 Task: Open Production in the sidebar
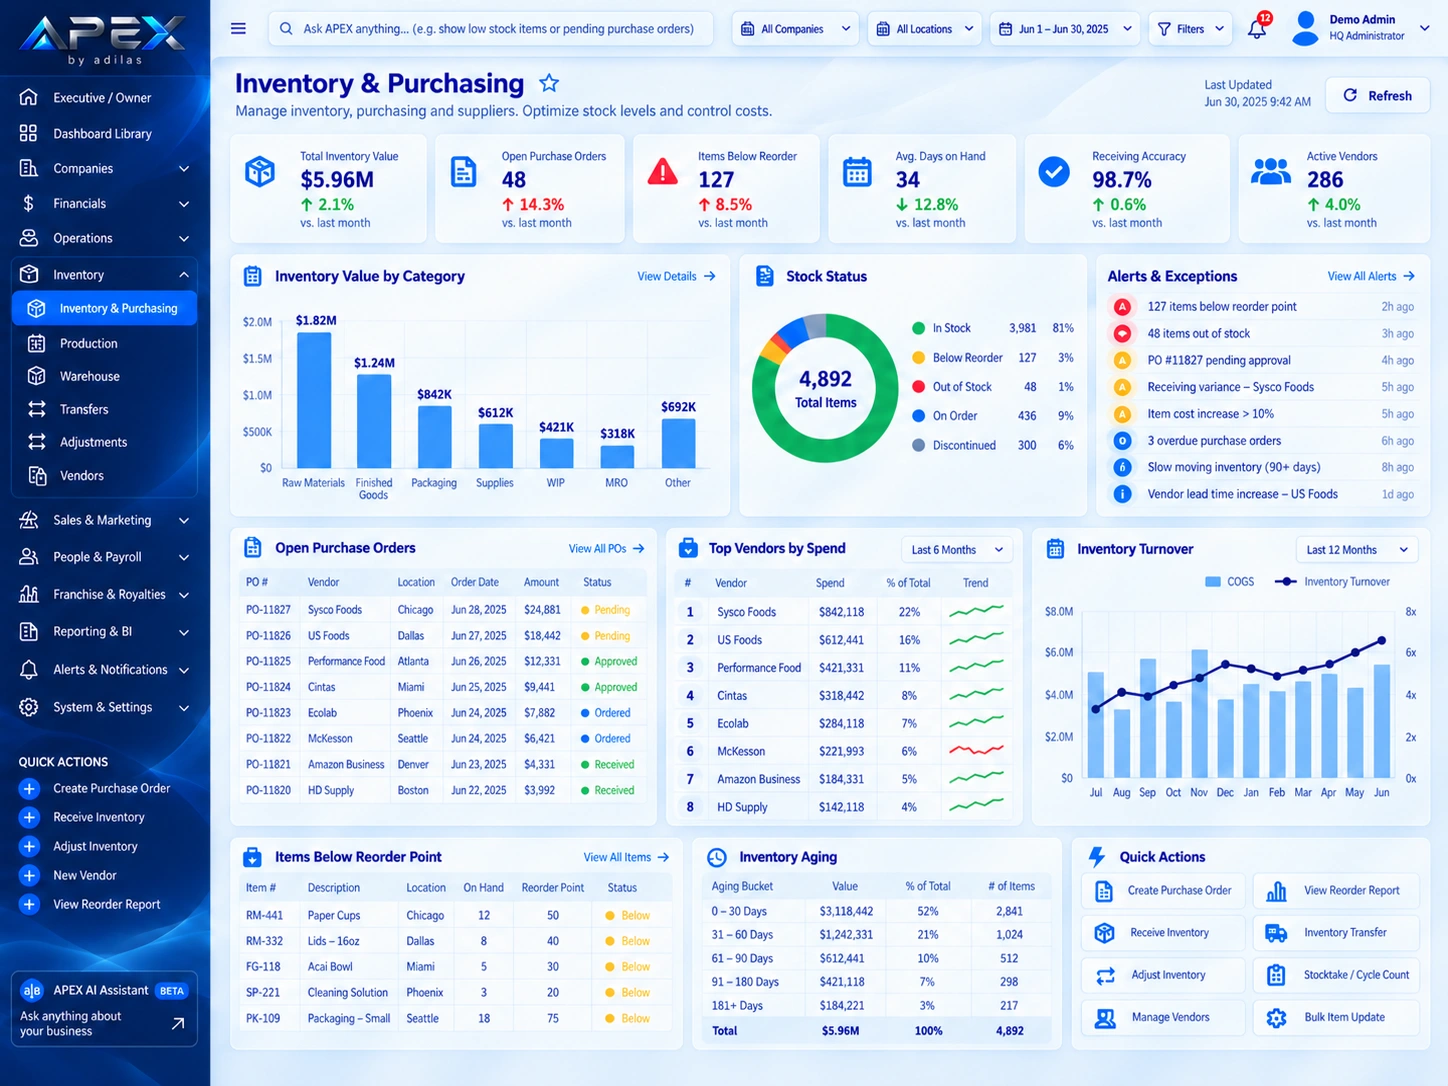(x=104, y=343)
